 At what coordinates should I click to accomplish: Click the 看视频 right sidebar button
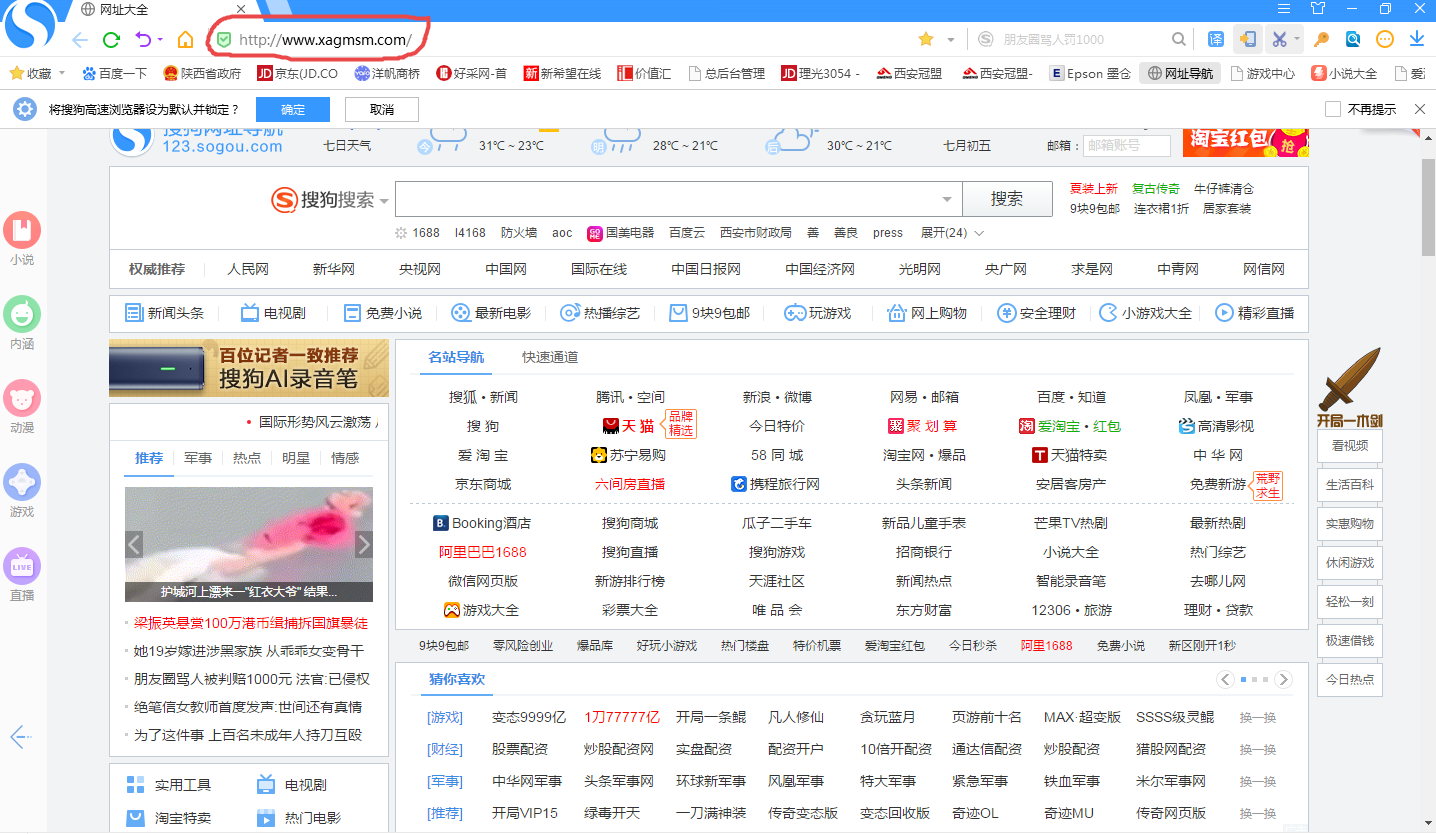click(x=1349, y=446)
